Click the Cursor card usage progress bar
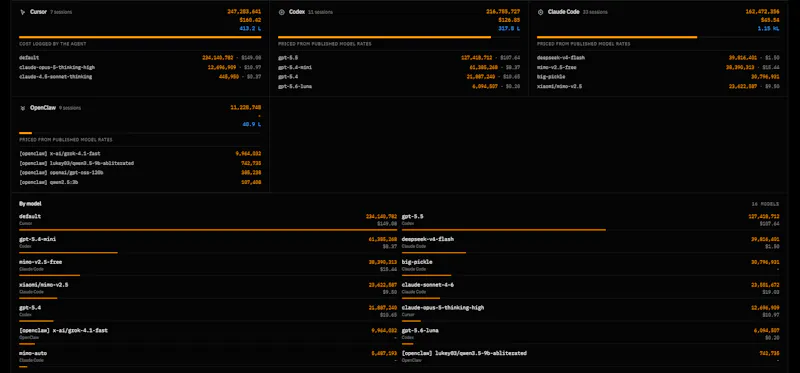The width and height of the screenshot is (800, 373). 140,37
